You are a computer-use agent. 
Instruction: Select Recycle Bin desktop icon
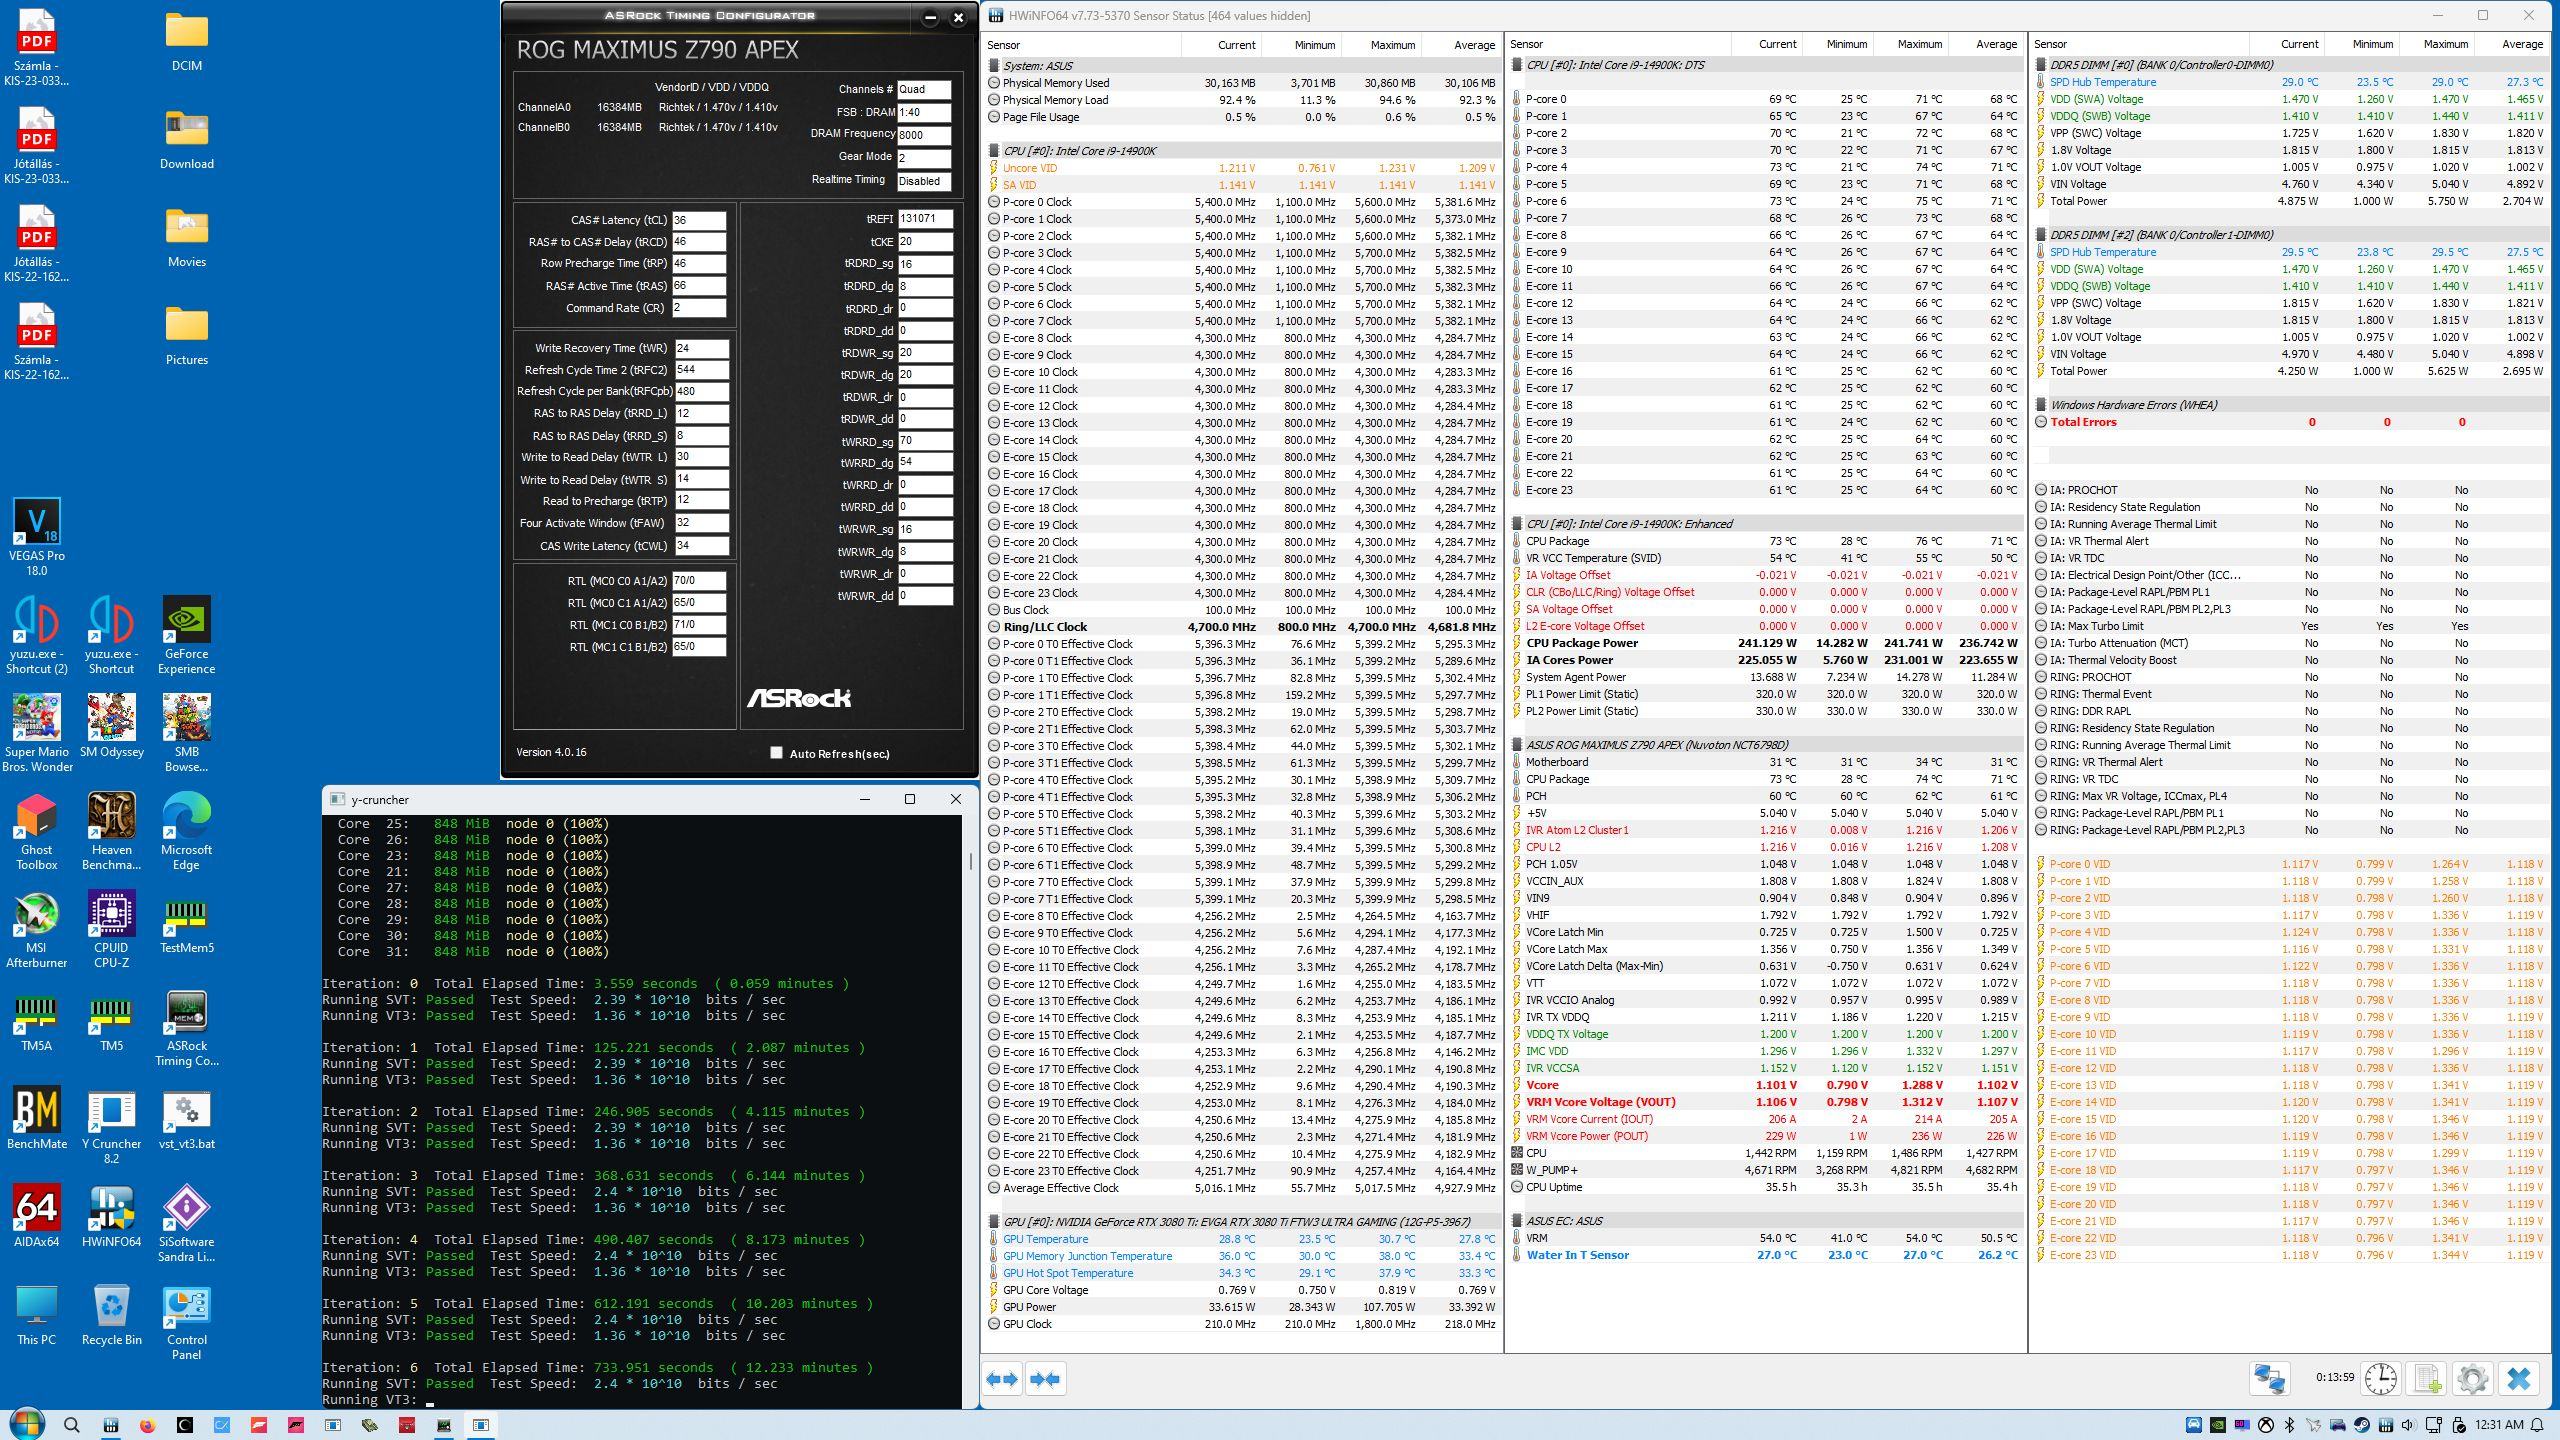point(111,1314)
